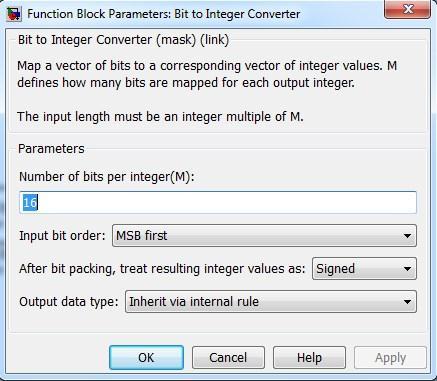Click the dialog title bar text
The height and width of the screenshot is (381, 437).
[x=163, y=14]
